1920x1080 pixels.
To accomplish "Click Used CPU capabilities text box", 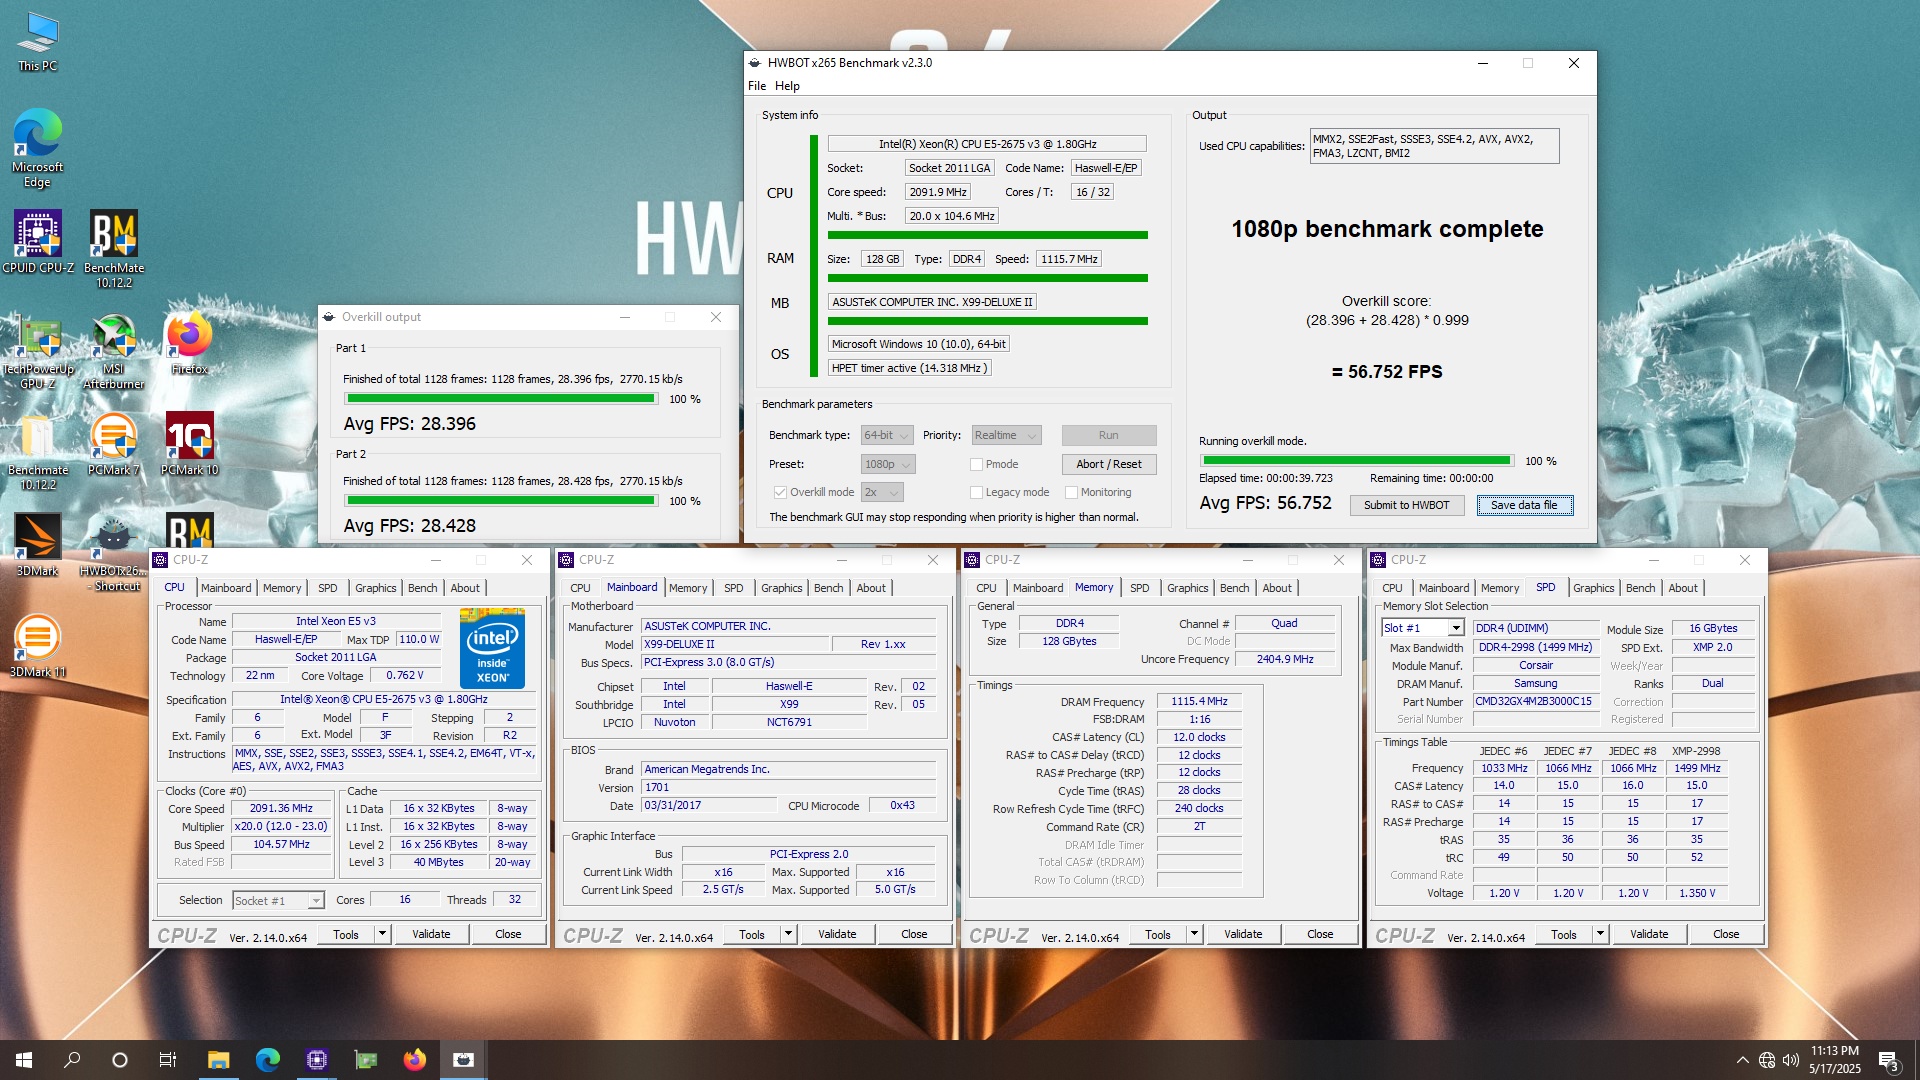I will click(x=1434, y=146).
